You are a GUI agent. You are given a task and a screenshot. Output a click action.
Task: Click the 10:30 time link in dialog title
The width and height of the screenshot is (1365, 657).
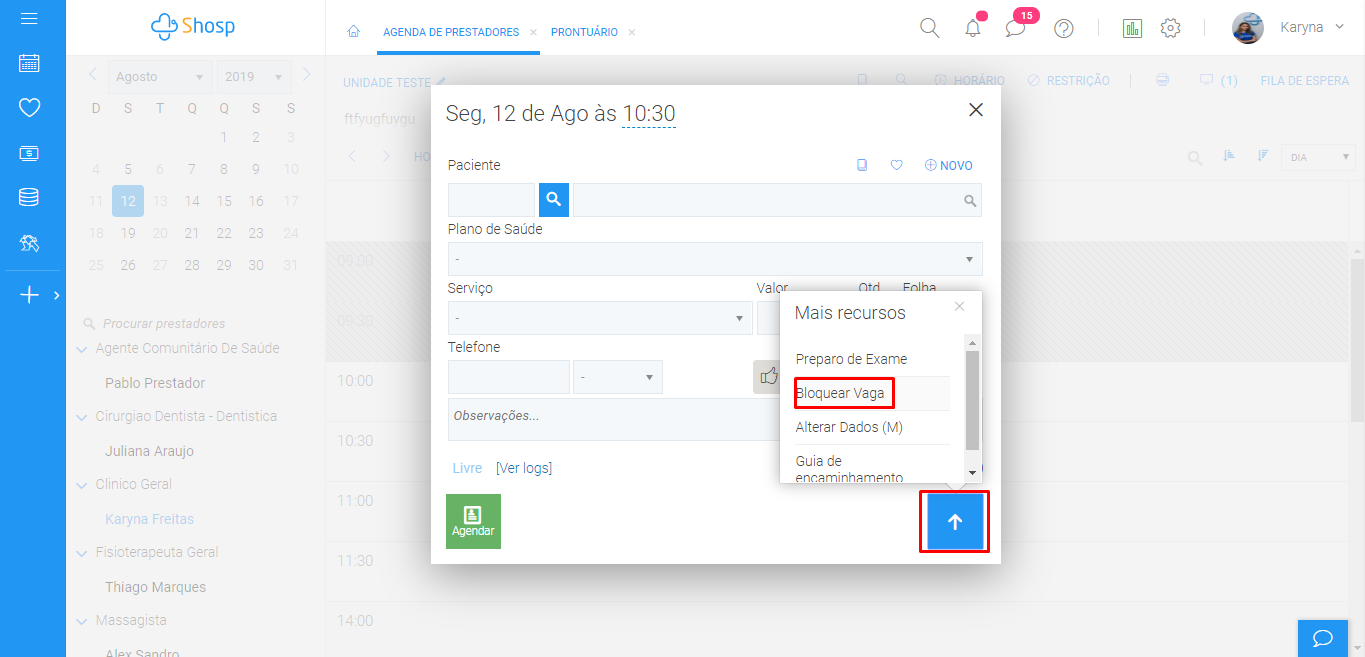(x=649, y=114)
